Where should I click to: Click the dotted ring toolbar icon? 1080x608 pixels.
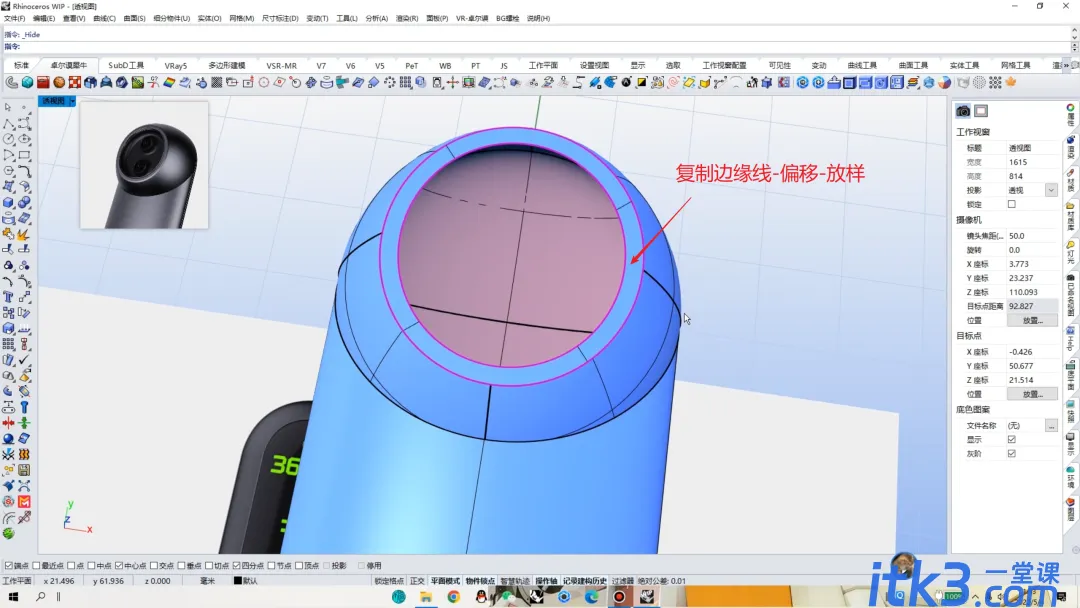click(390, 83)
